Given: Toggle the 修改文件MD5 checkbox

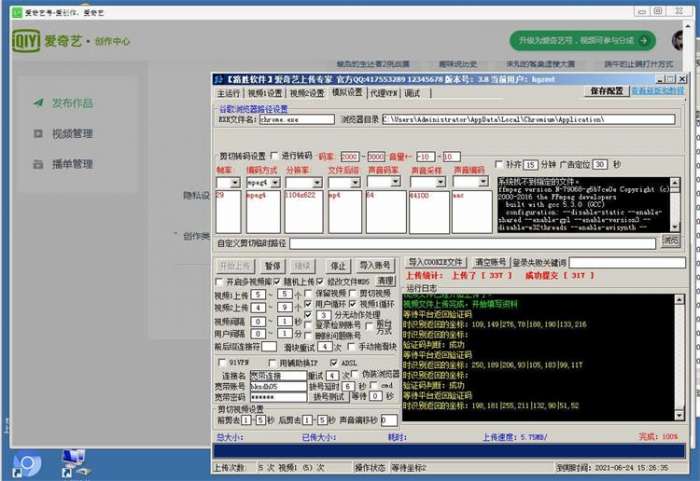Looking at the screenshot, I should tap(320, 281).
